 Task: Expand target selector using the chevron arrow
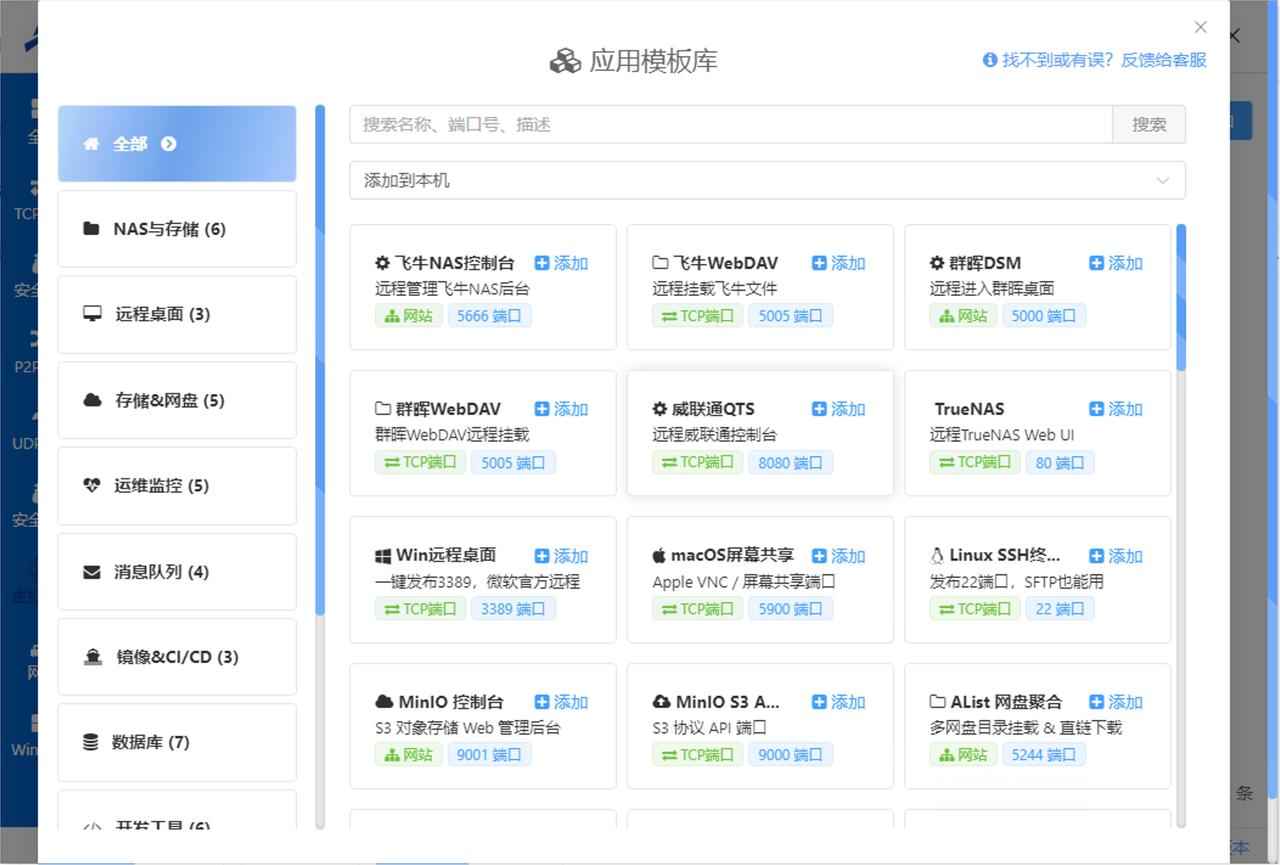pyautogui.click(x=1162, y=181)
